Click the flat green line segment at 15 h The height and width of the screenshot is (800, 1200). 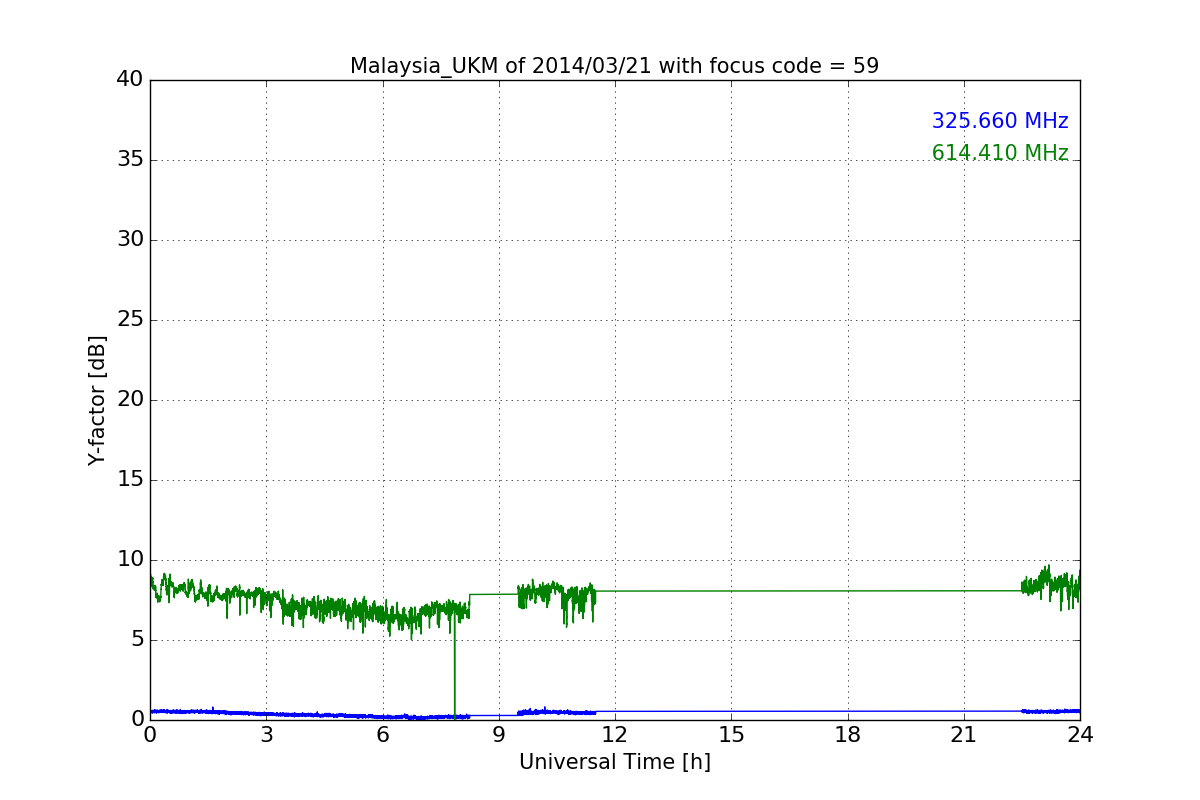[x=731, y=591]
